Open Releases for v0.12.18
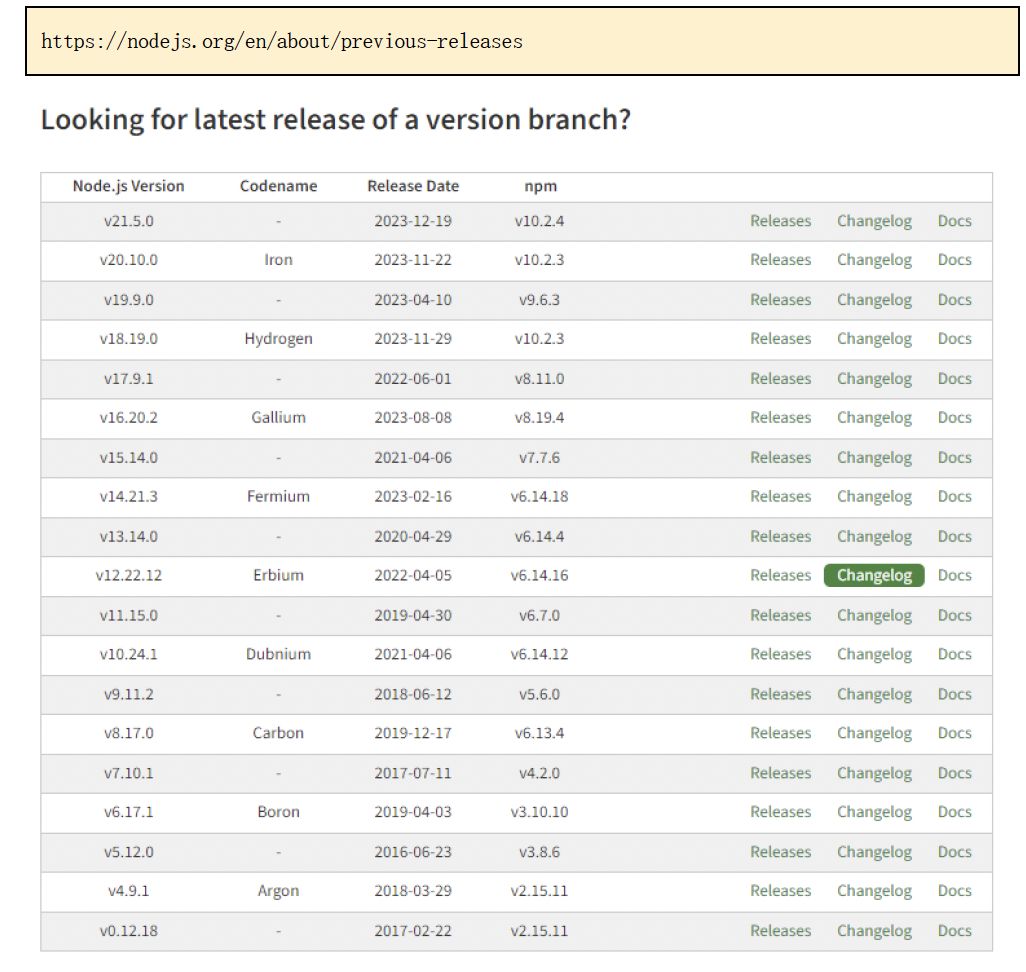Viewport: 1026px width, 972px height. [780, 931]
